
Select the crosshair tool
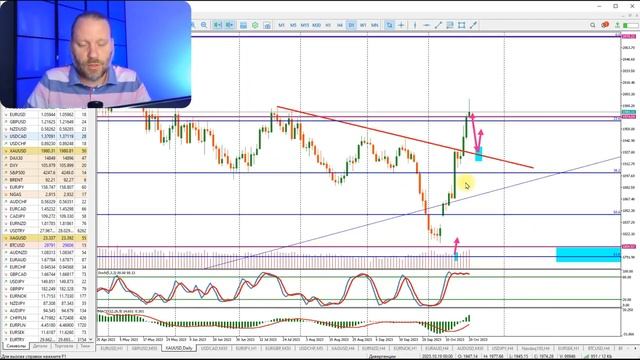401,25
